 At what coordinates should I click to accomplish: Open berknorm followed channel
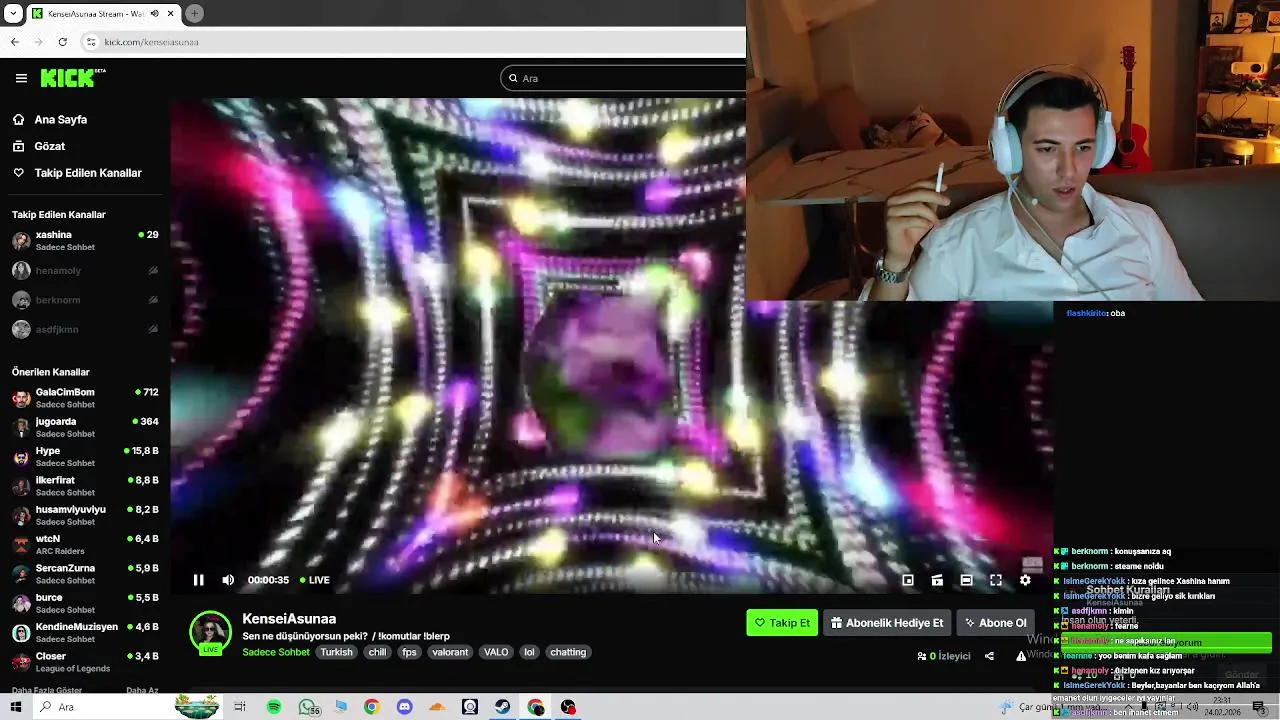[85, 300]
